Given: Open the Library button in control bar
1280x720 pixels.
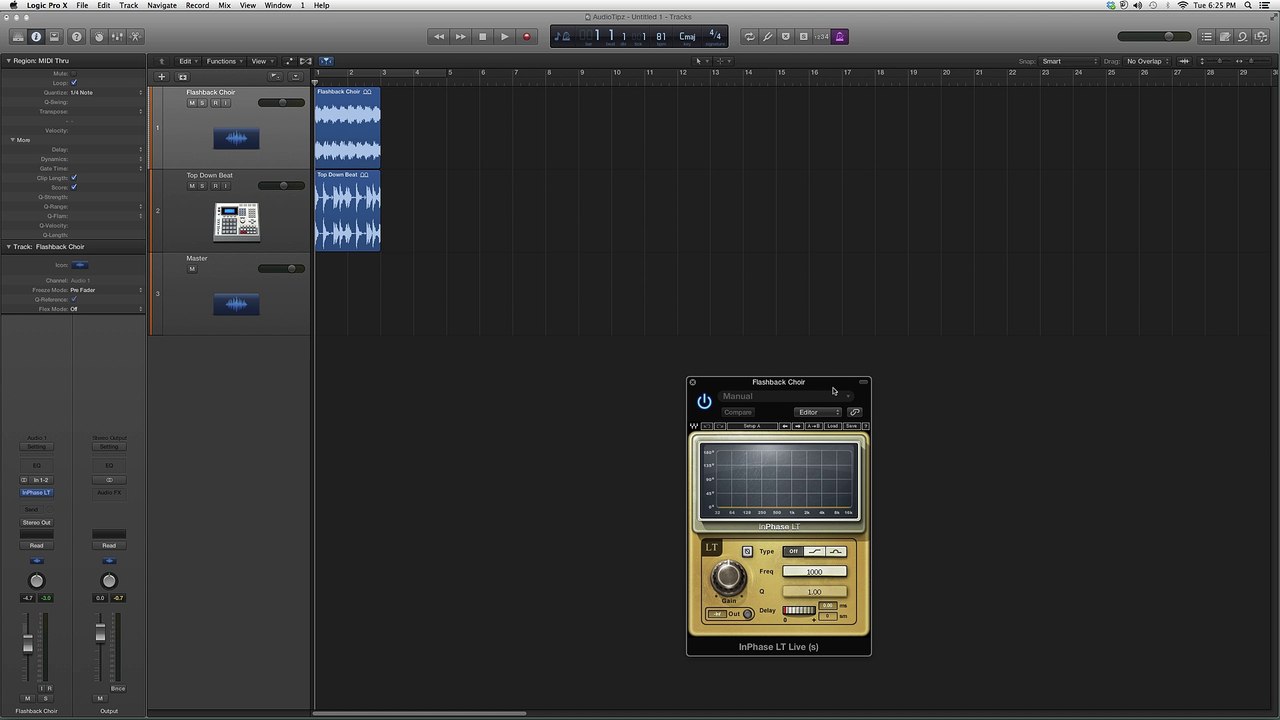Looking at the screenshot, I should pyautogui.click(x=18, y=37).
